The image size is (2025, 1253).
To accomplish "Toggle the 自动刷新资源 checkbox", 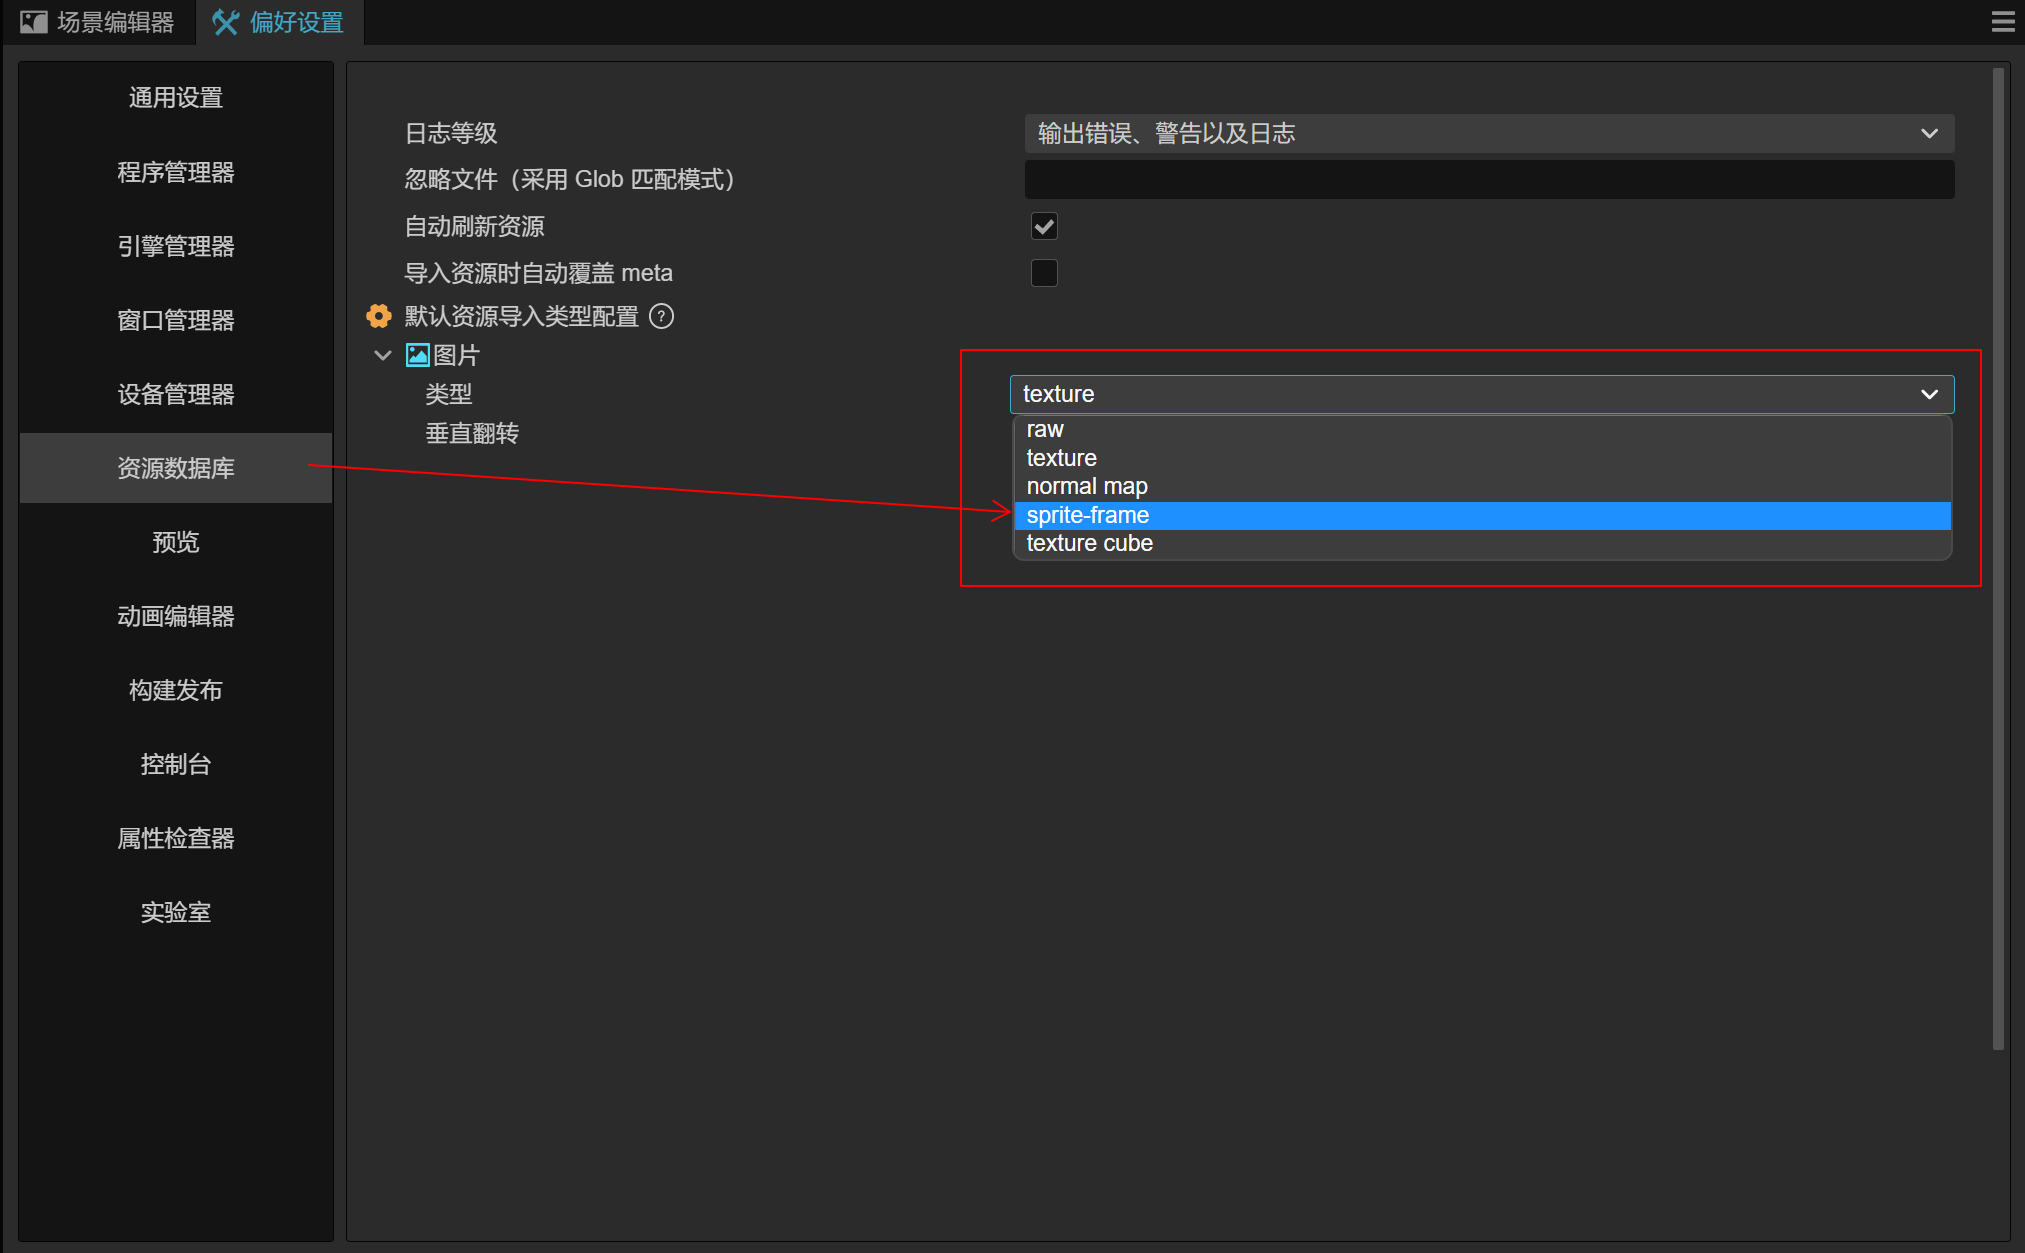I will [x=1044, y=226].
